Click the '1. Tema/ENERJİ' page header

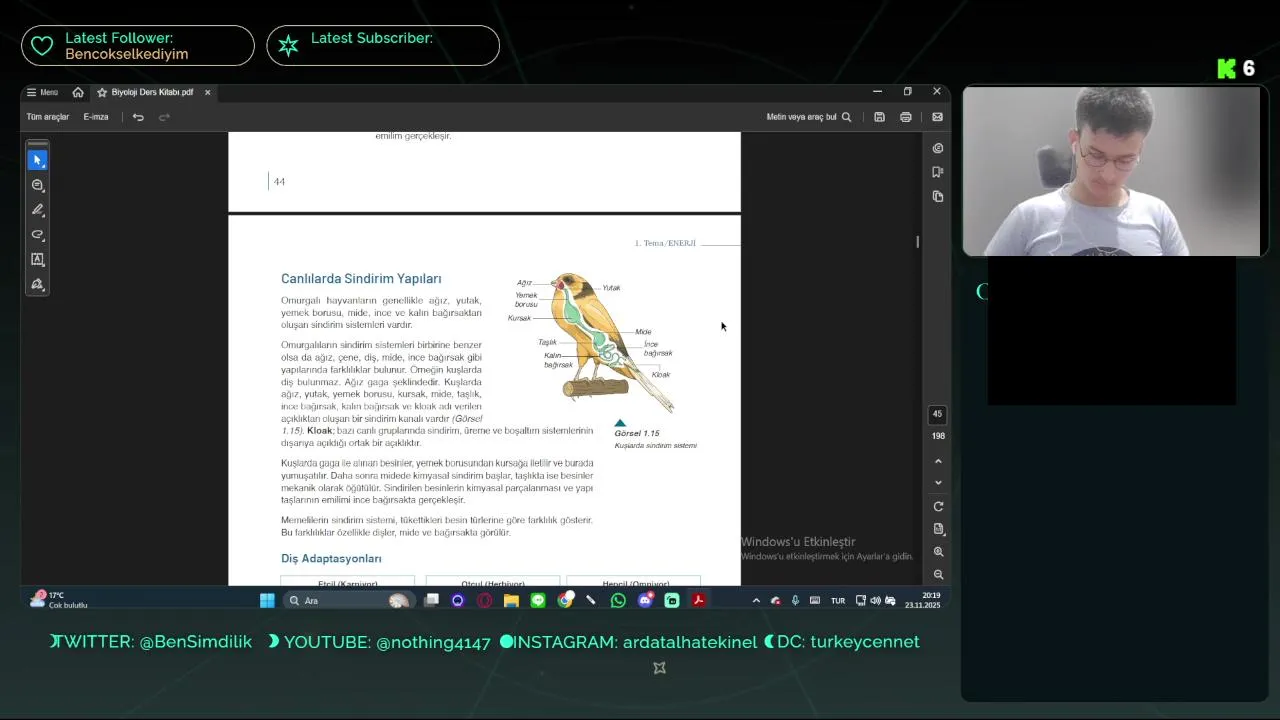(665, 243)
